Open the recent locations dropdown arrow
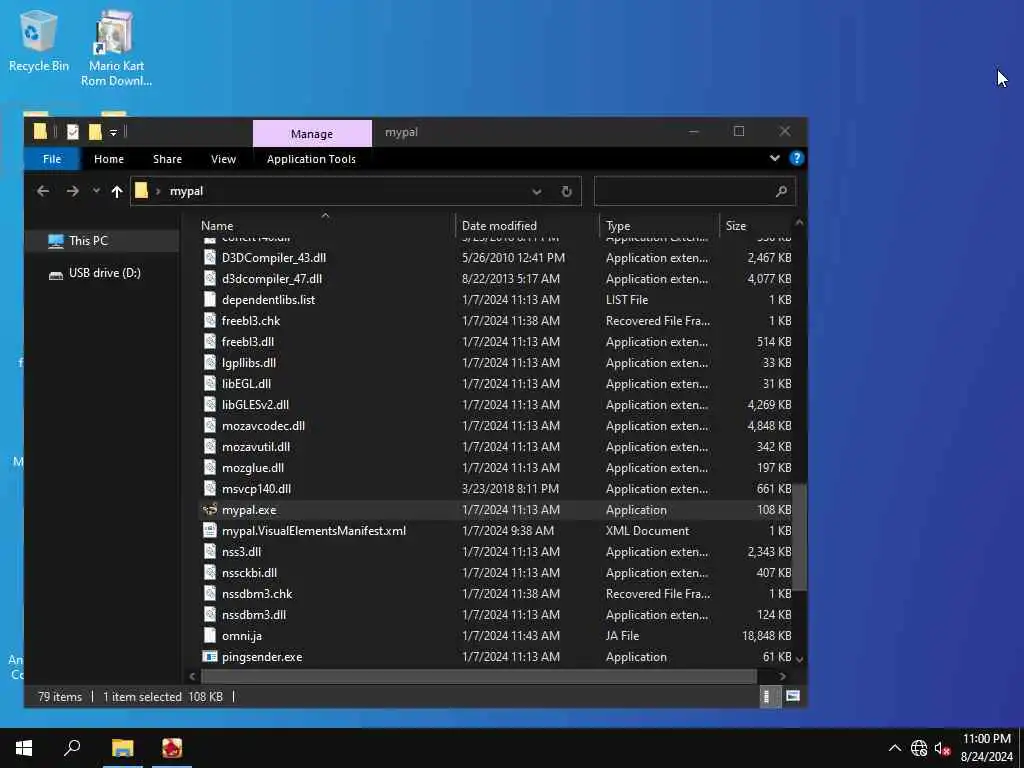The image size is (1024, 768). pyautogui.click(x=96, y=191)
